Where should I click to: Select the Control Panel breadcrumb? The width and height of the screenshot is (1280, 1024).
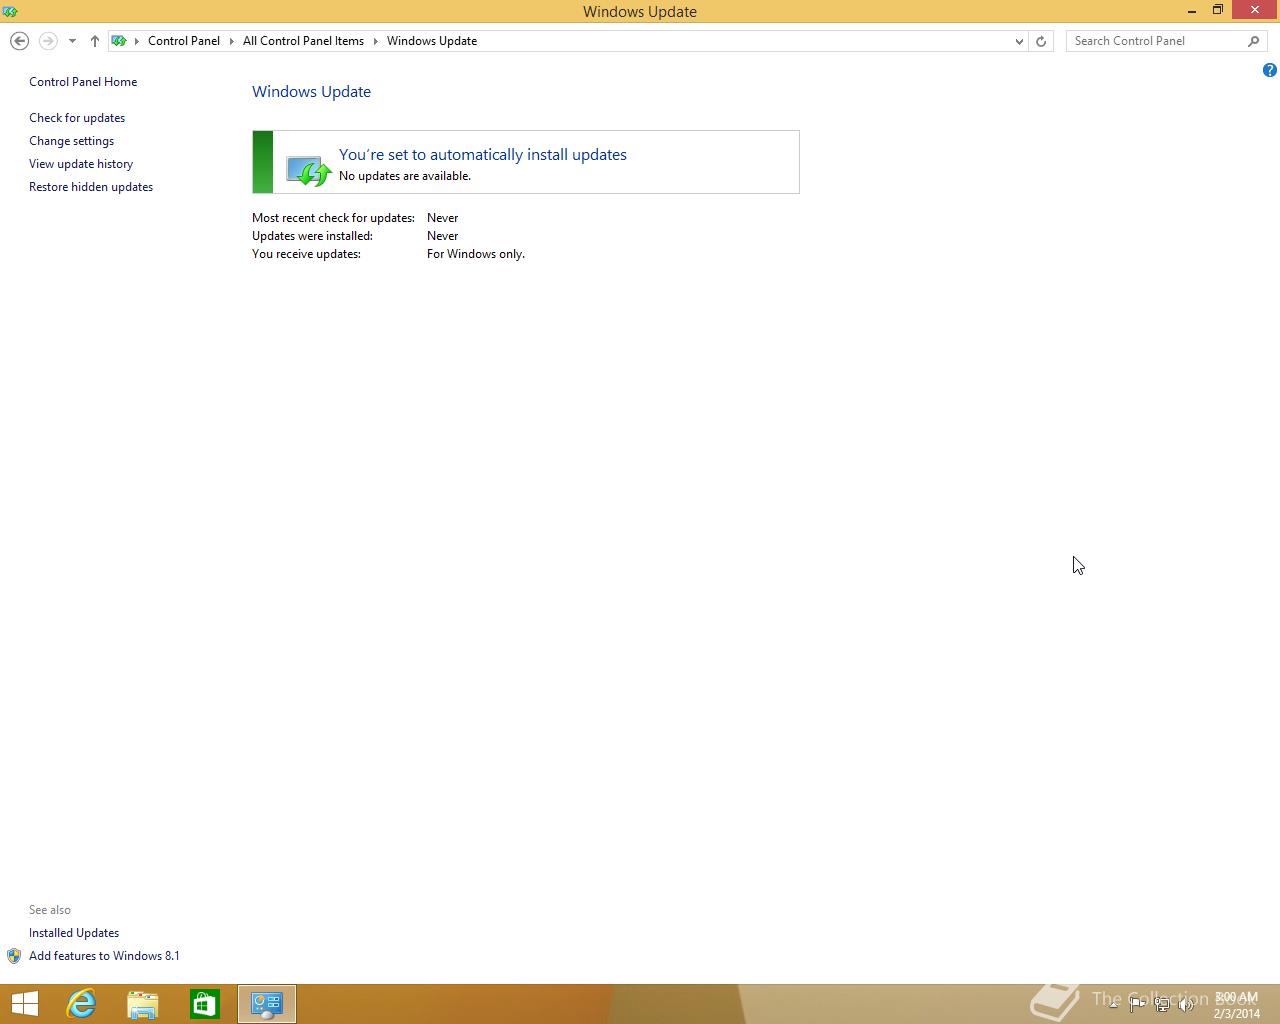184,41
